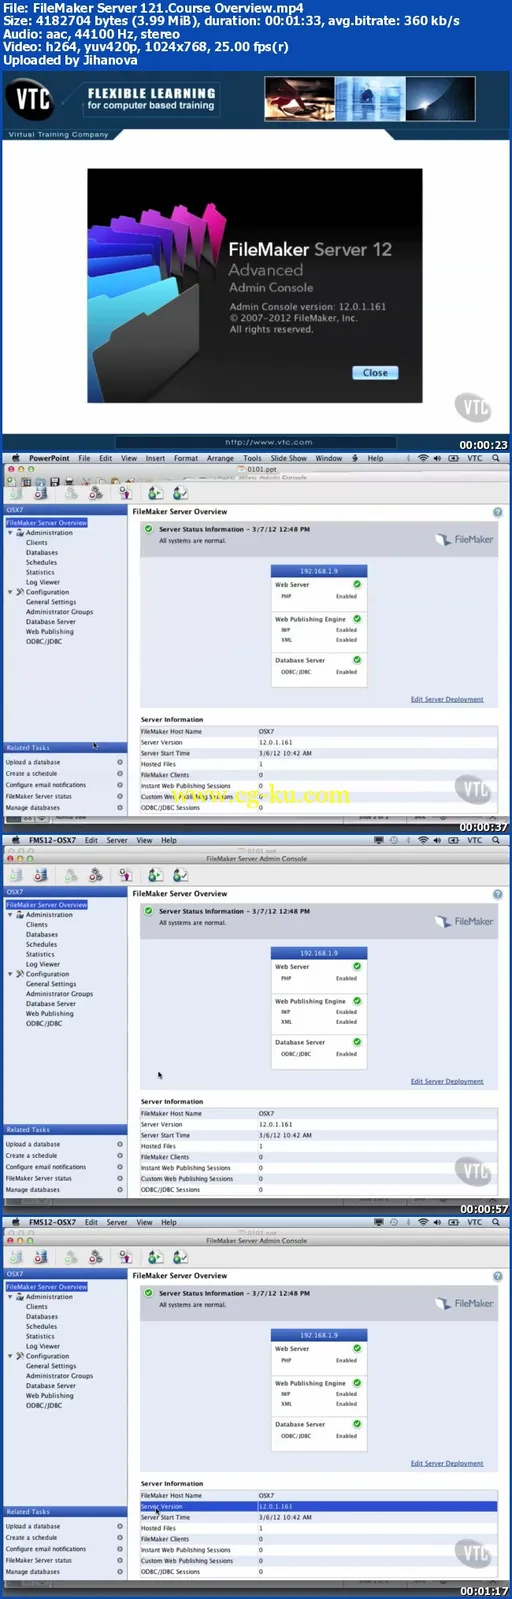The image size is (512, 1599).
Task: Click the blue help icon in the 00:00:57 frame
Action: (497, 894)
